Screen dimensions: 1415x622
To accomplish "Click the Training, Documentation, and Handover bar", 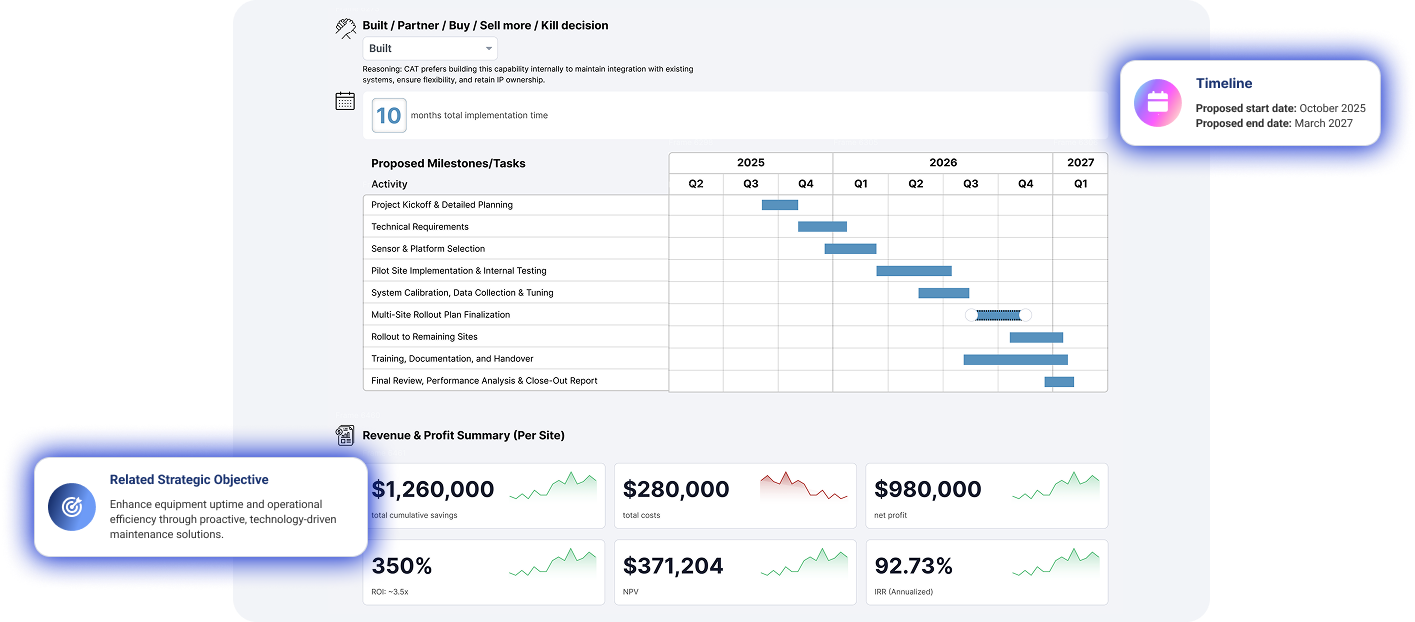I will pos(1015,359).
